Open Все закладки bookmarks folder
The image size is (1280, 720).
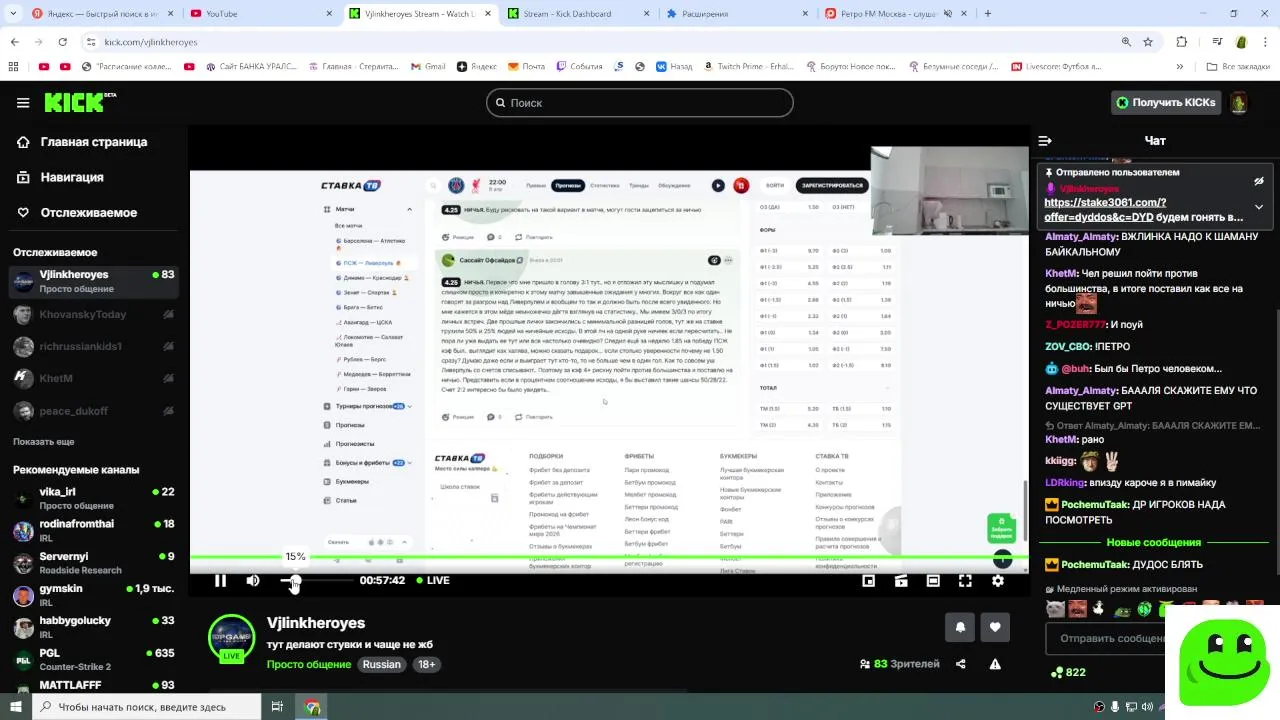pos(1237,67)
